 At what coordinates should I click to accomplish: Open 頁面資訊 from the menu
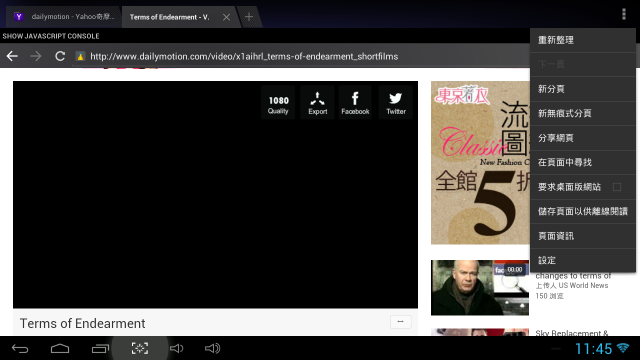click(583, 236)
